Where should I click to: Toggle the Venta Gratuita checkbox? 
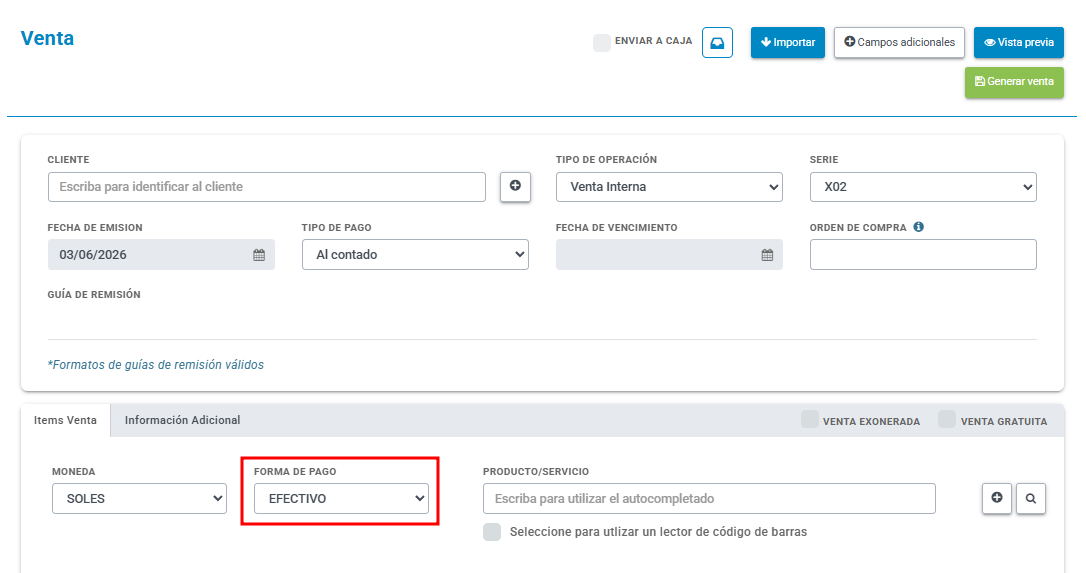tap(947, 419)
